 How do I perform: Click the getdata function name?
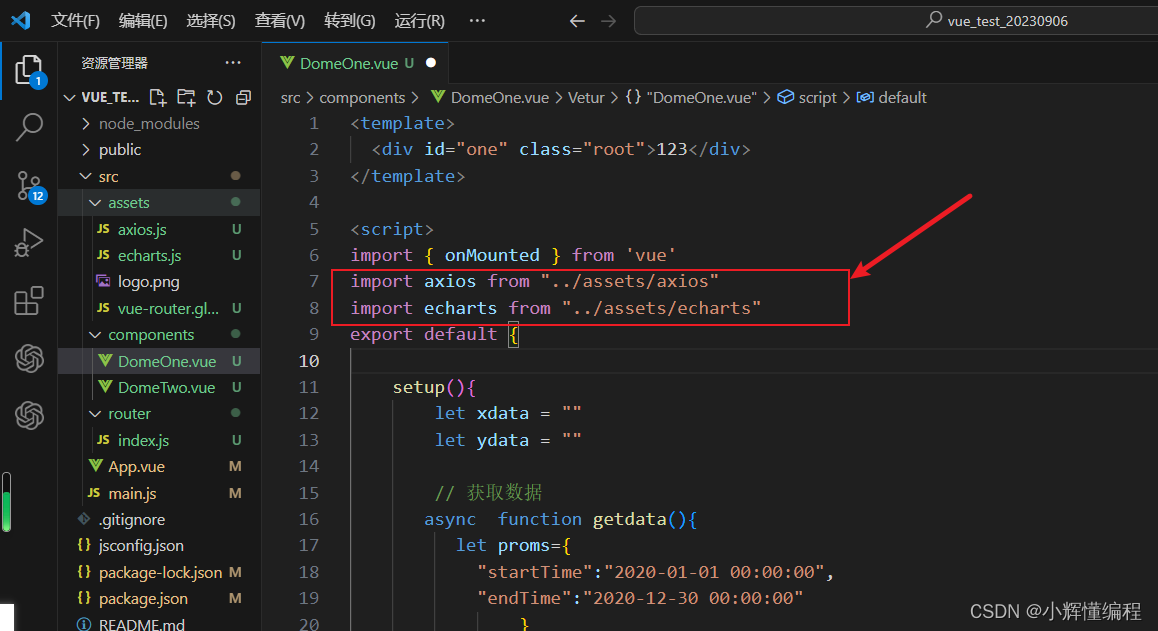click(x=629, y=519)
